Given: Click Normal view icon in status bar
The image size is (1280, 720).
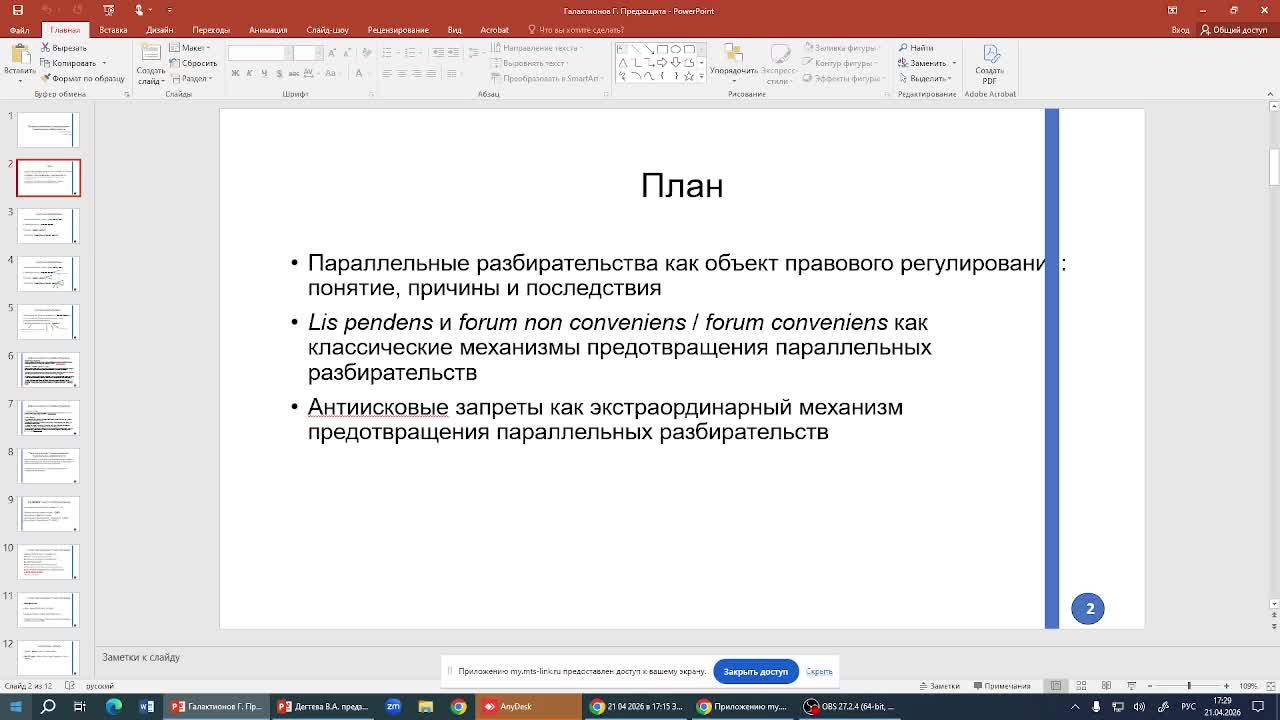Looking at the screenshot, I should click(x=1056, y=686).
